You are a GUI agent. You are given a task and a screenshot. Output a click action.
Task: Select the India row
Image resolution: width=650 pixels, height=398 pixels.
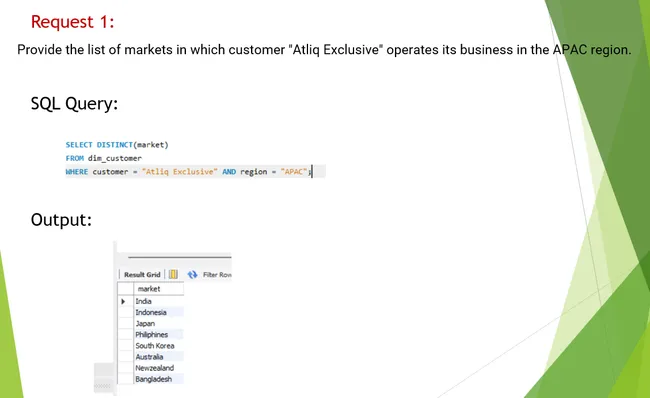pyautogui.click(x=159, y=301)
